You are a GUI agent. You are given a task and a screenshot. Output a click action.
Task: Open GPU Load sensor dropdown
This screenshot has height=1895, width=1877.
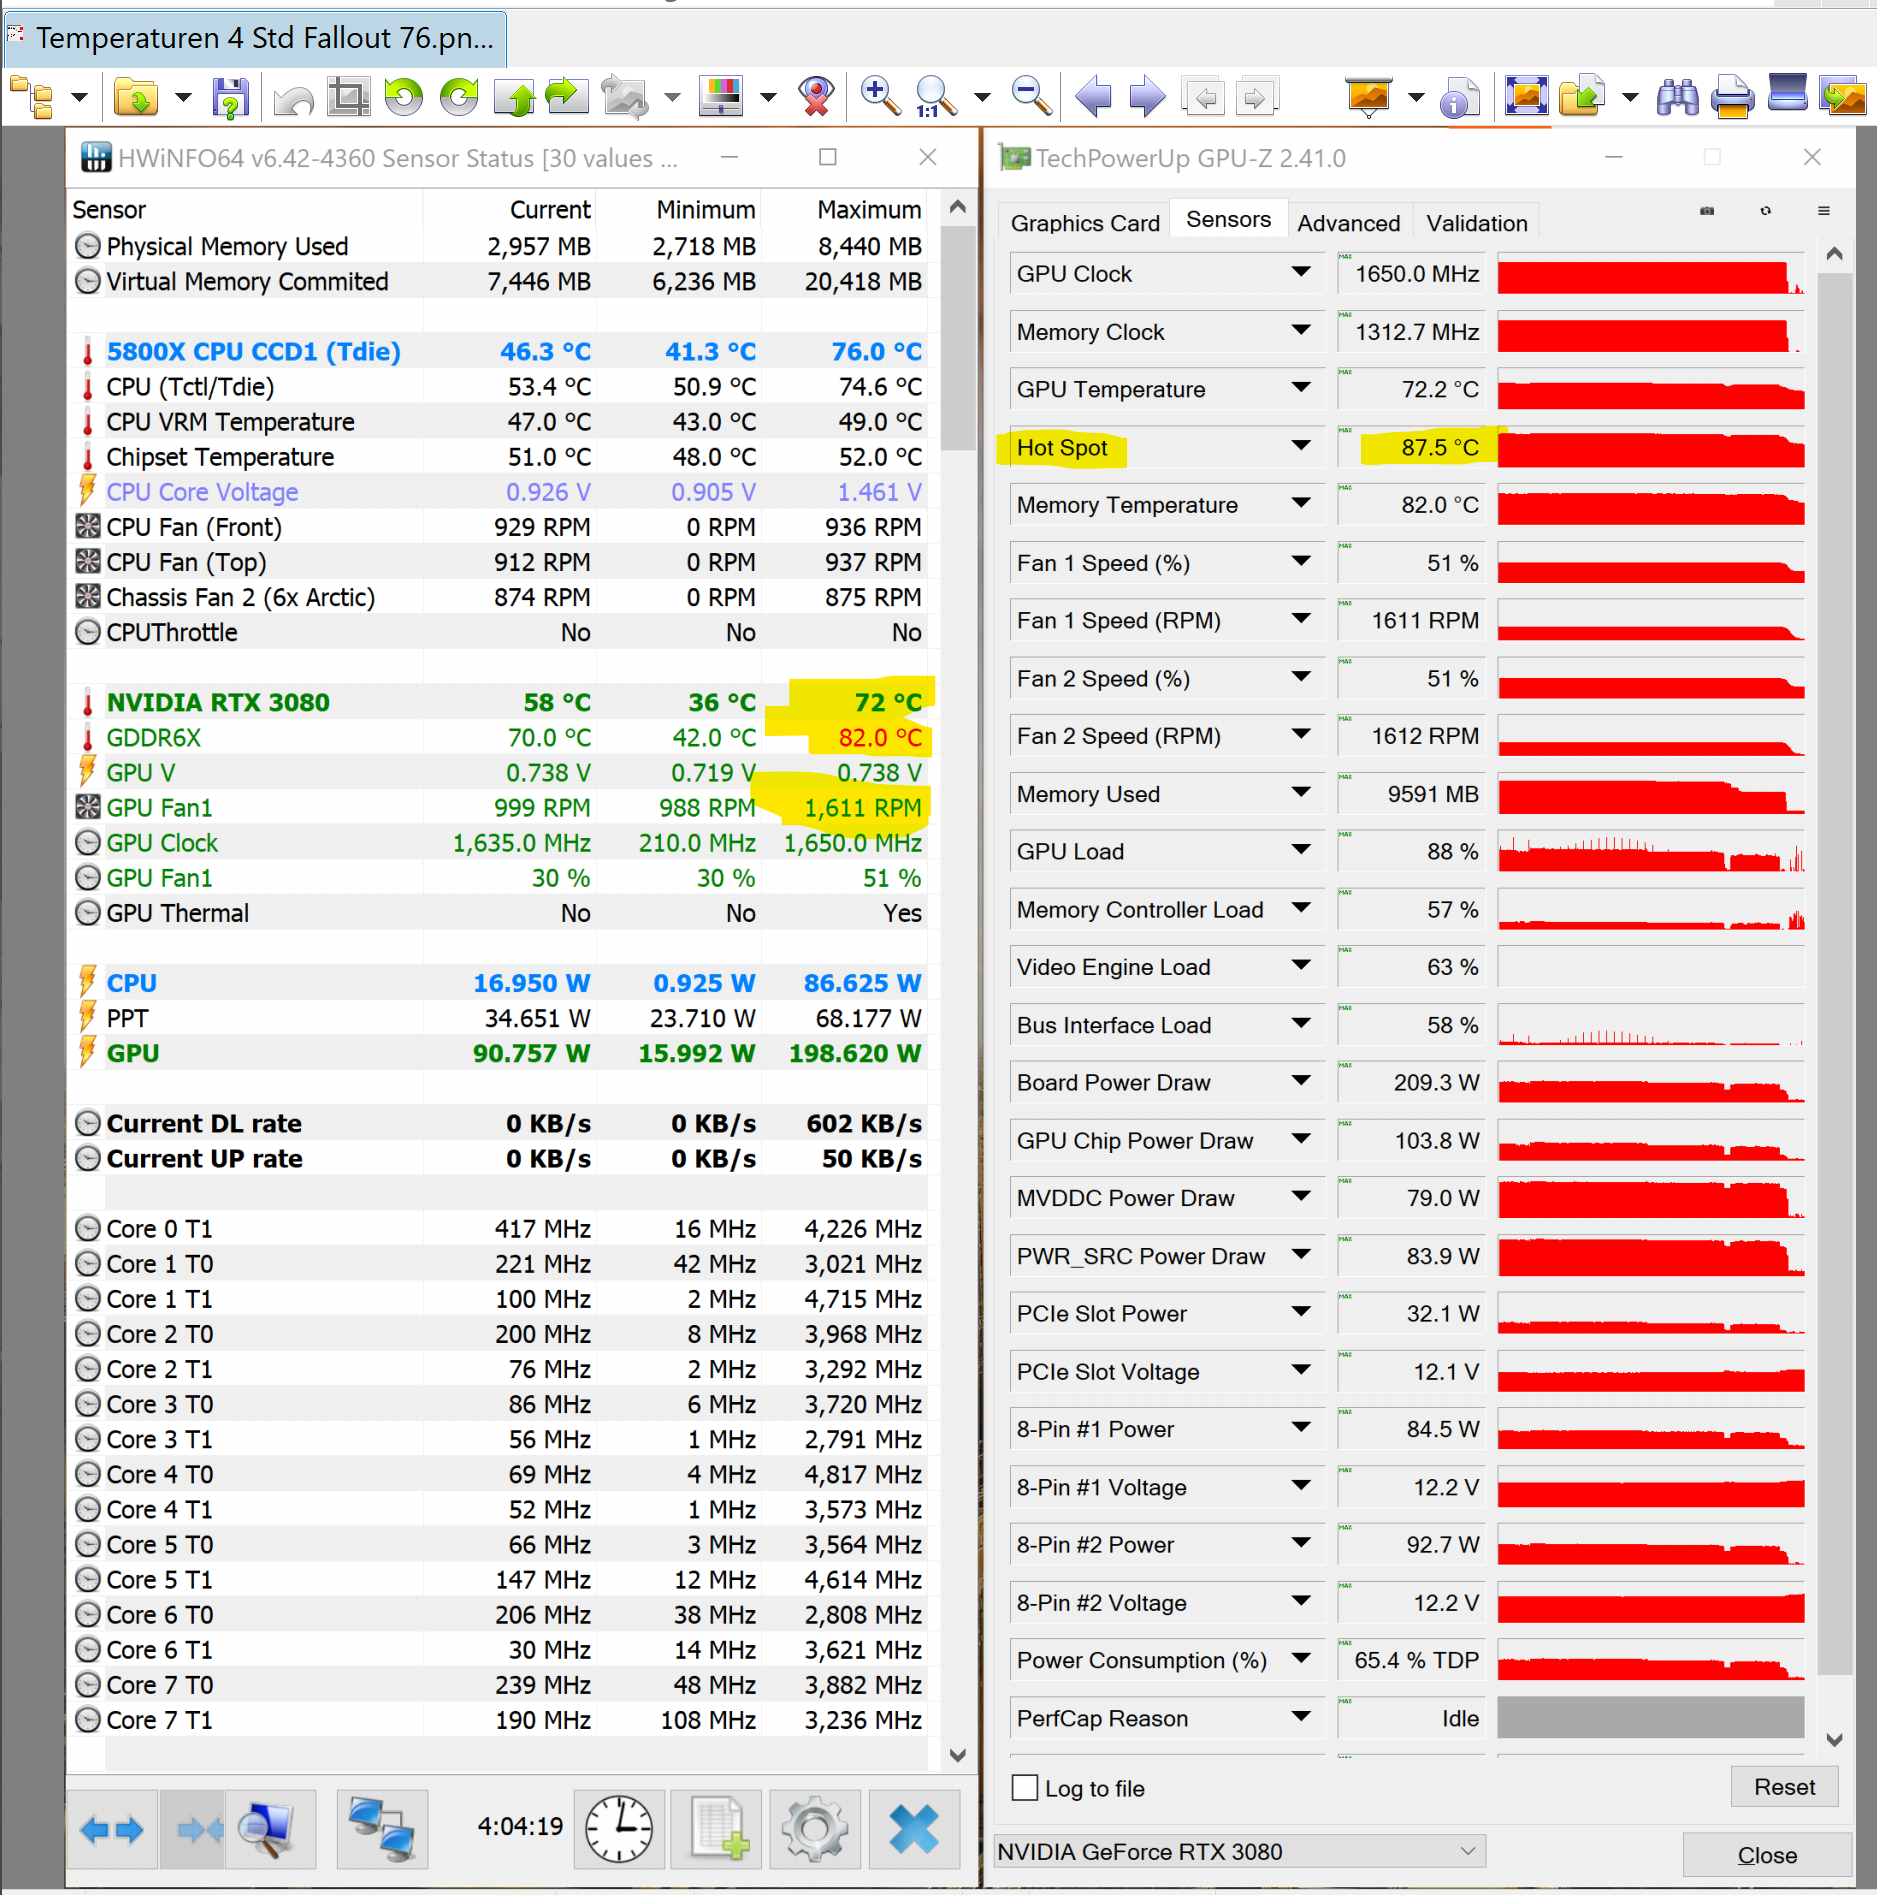pyautogui.click(x=1301, y=851)
